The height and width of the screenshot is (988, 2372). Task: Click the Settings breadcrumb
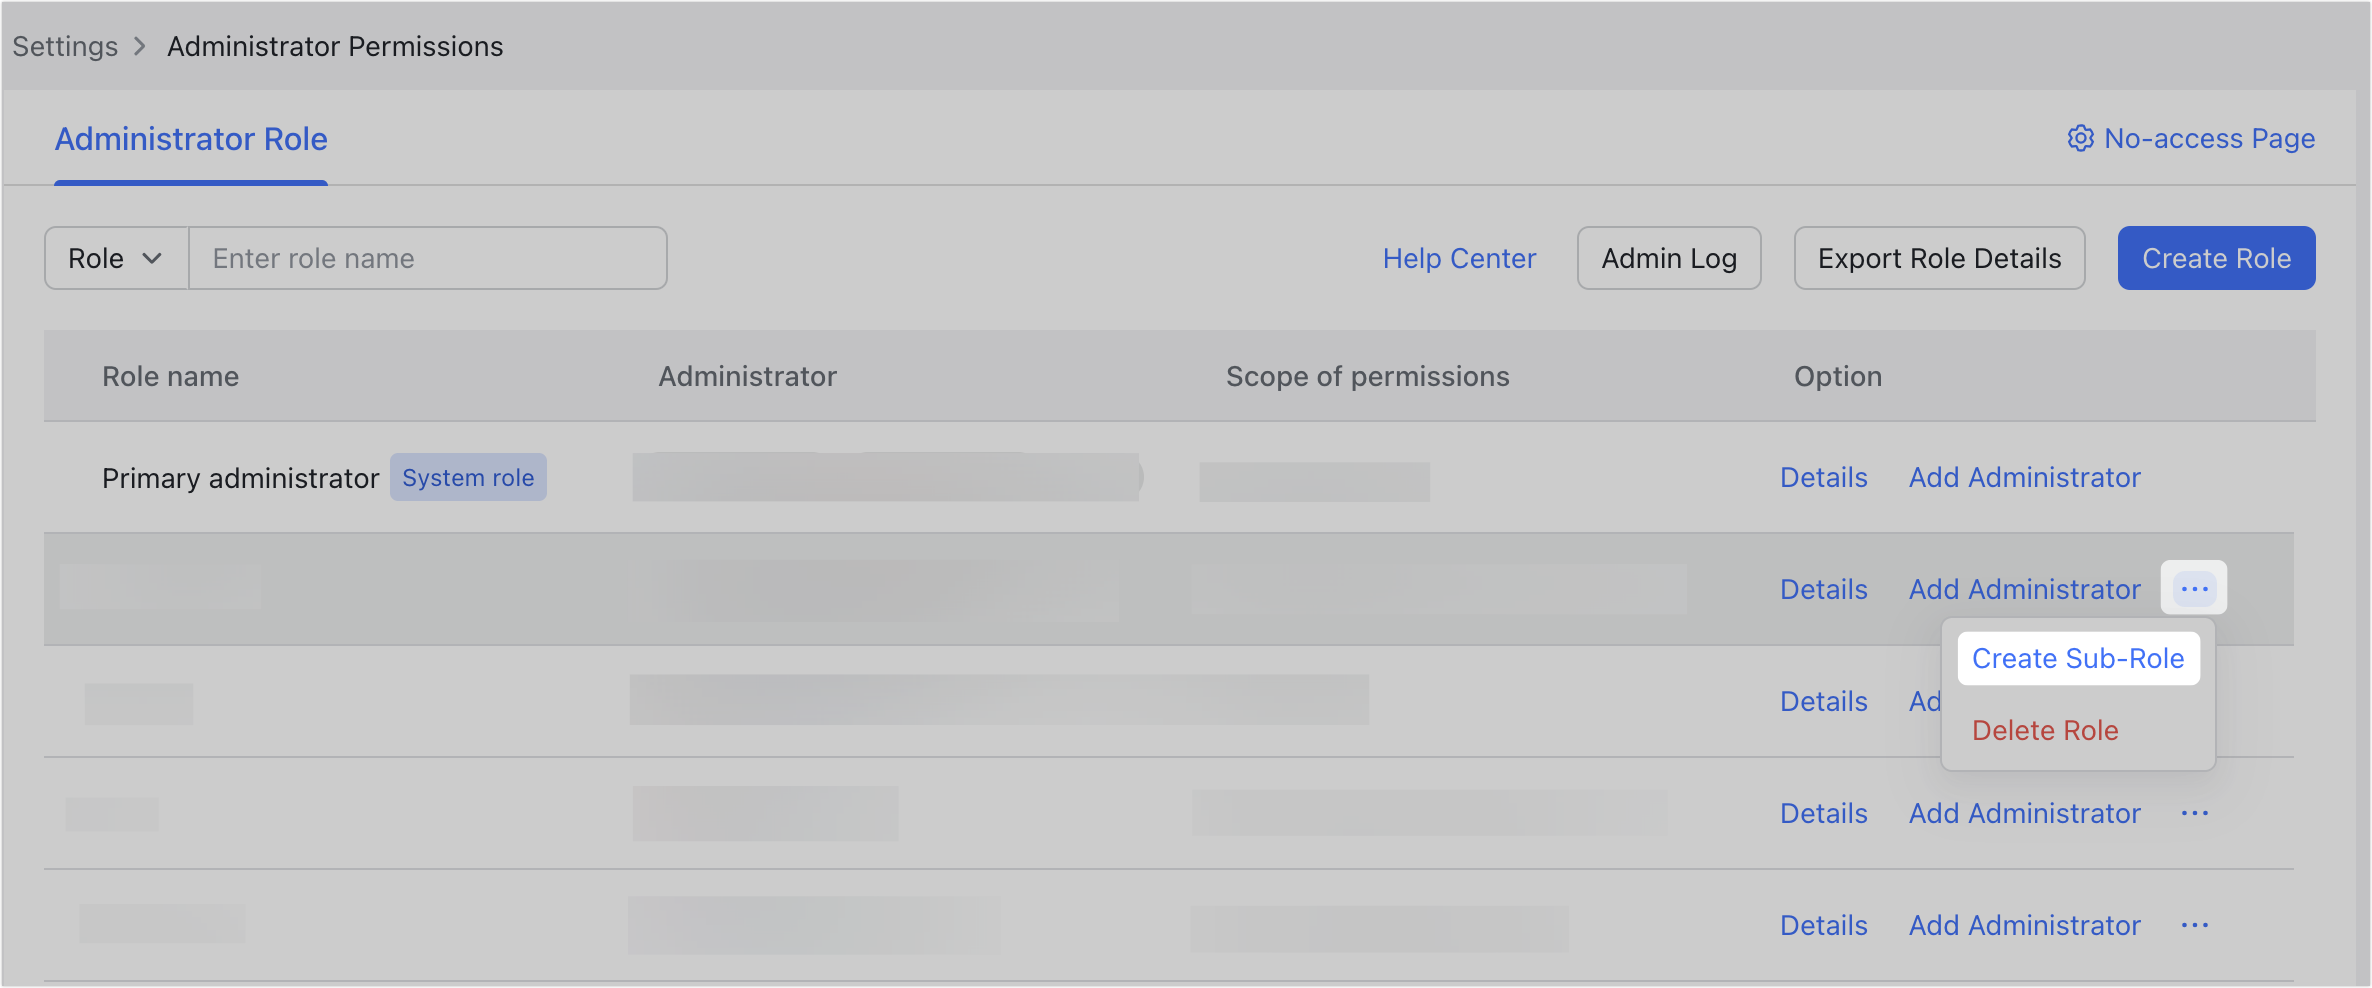click(x=65, y=47)
